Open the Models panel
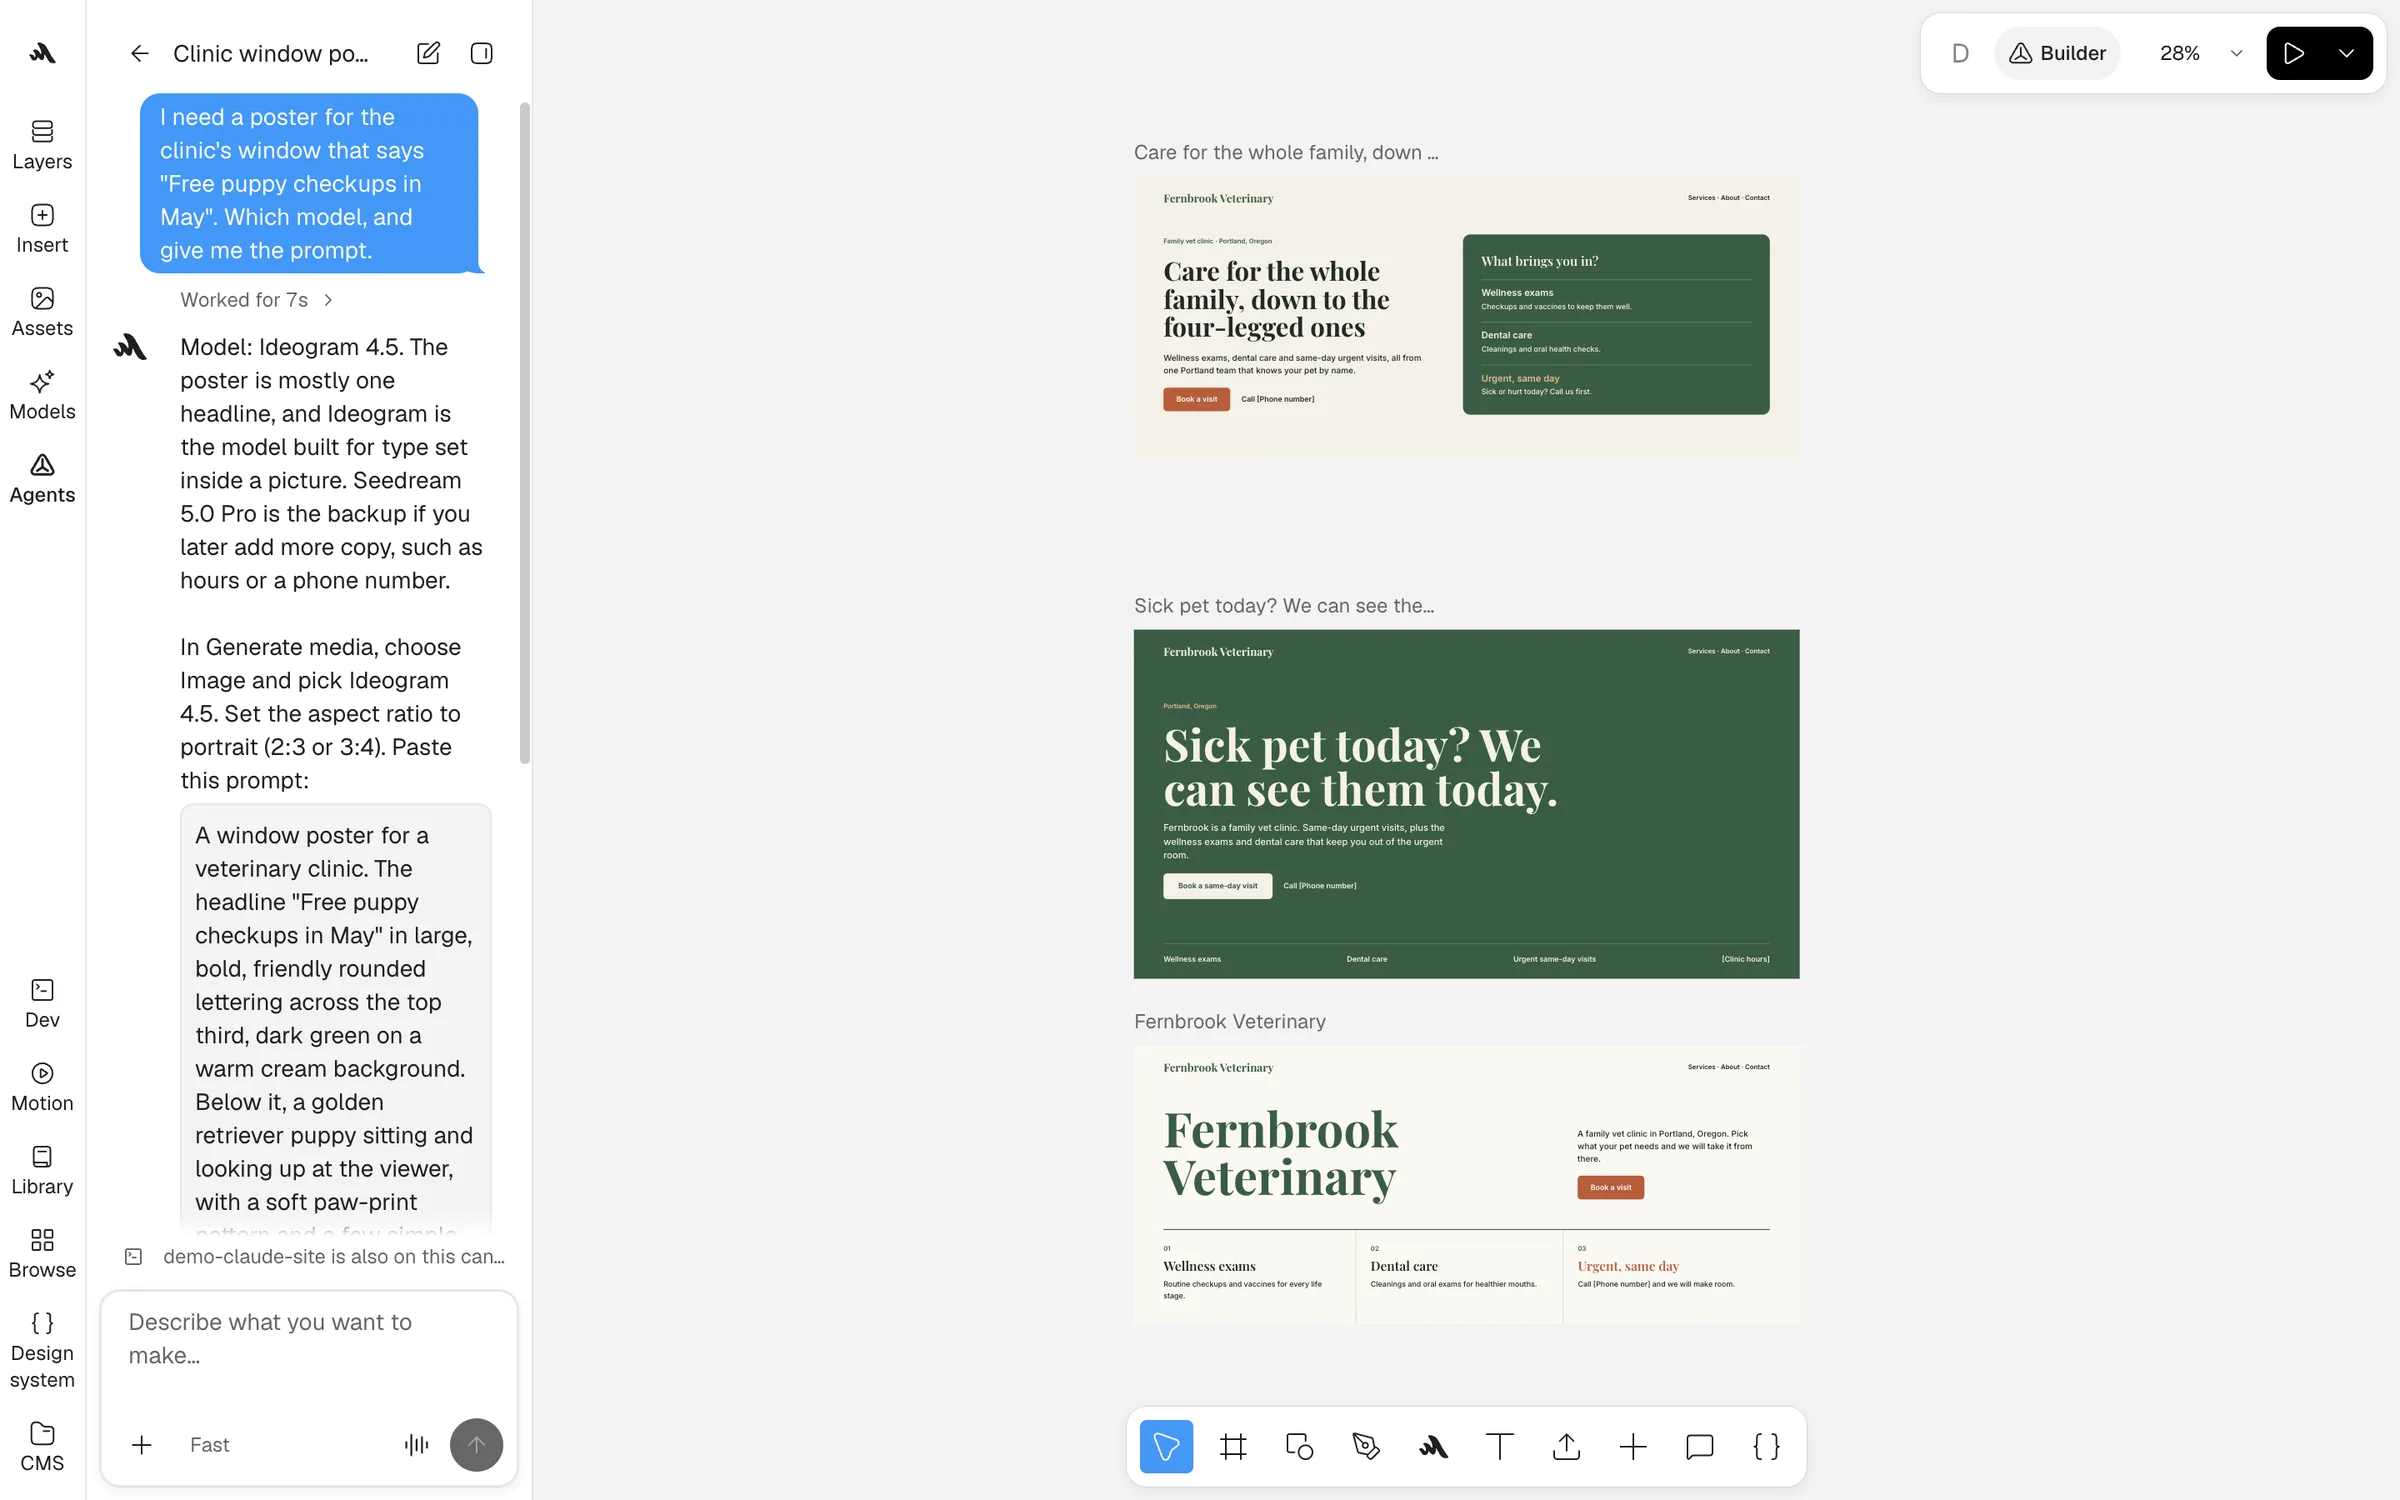 42,395
